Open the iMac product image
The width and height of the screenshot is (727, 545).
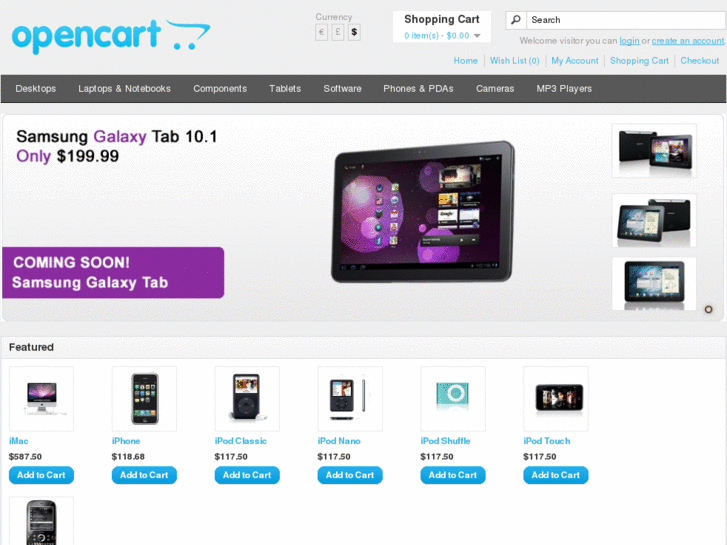click(41, 398)
